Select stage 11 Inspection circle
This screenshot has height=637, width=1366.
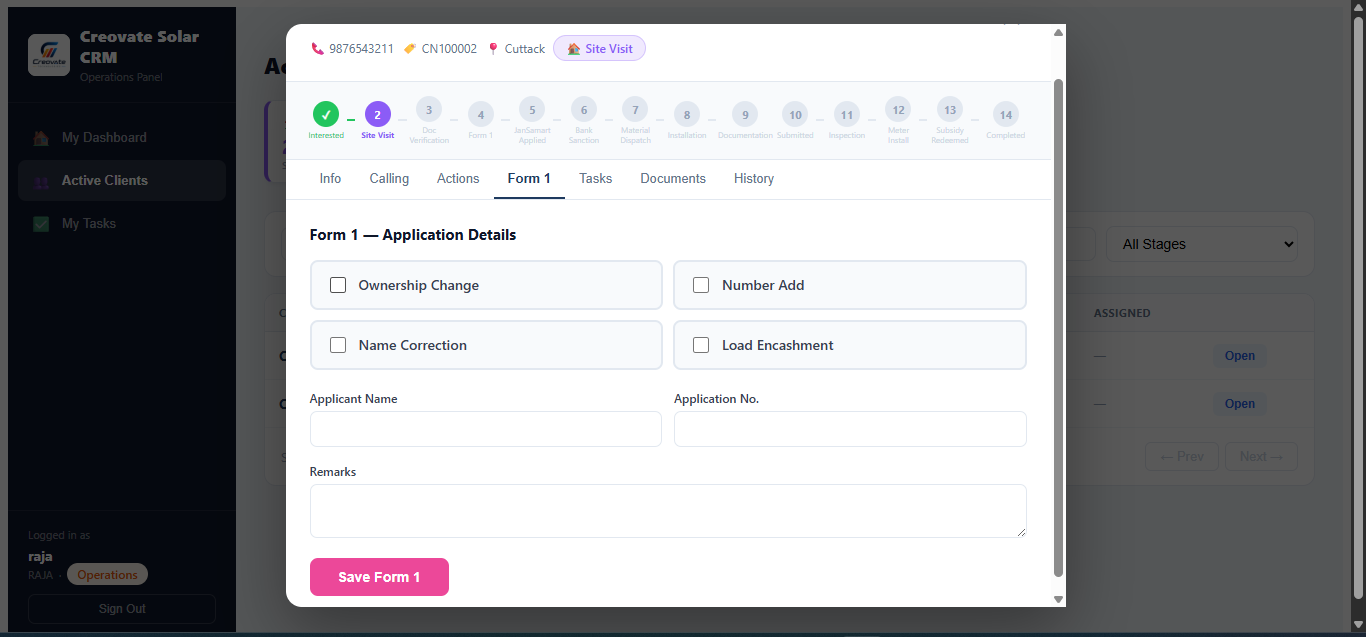coord(847,114)
